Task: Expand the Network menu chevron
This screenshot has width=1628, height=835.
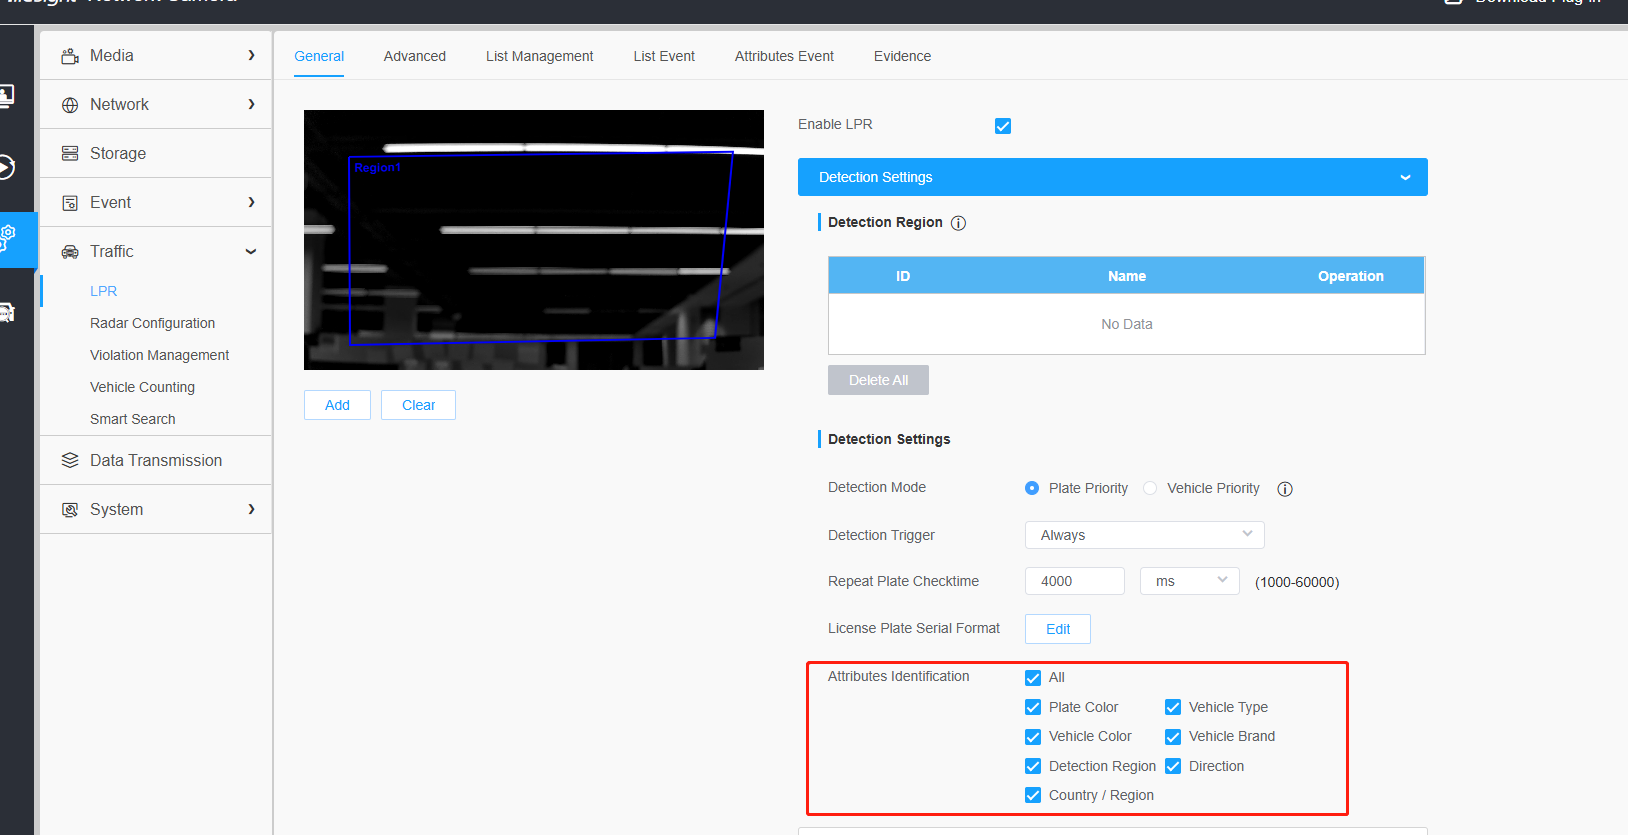Action: pos(251,105)
